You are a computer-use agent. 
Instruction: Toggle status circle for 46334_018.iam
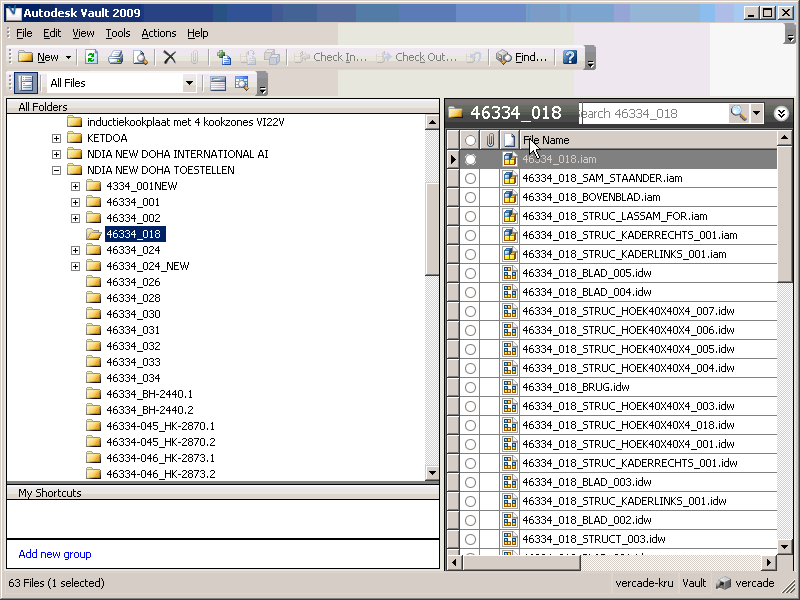pyautogui.click(x=470, y=159)
